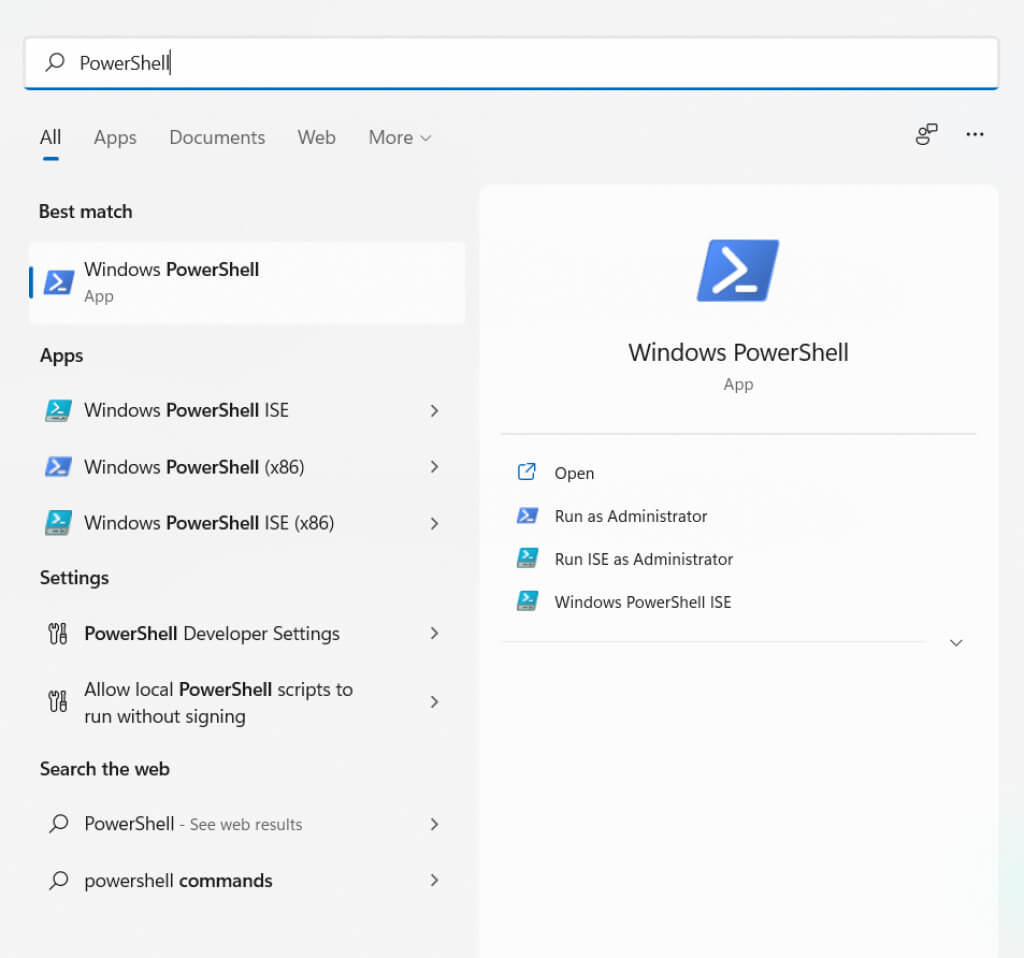Switch to the Documents tab
Viewport: 1024px width, 958px height.
point(217,137)
